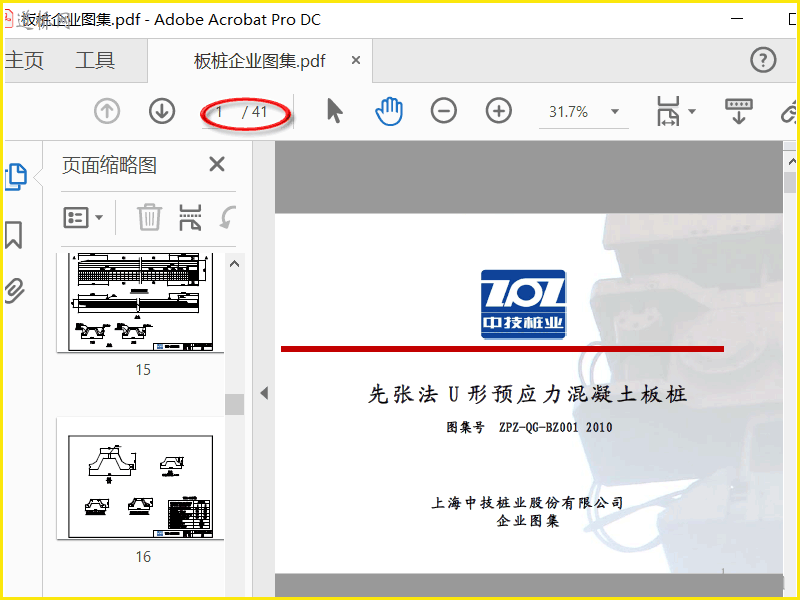Switch to the 工具 tab

pos(95,60)
